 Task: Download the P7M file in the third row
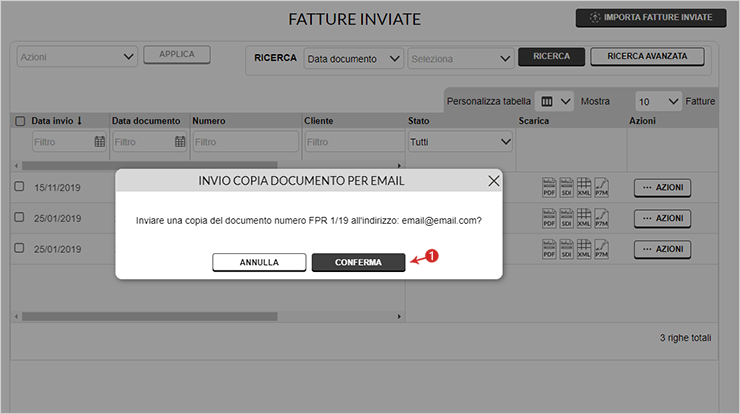click(601, 248)
